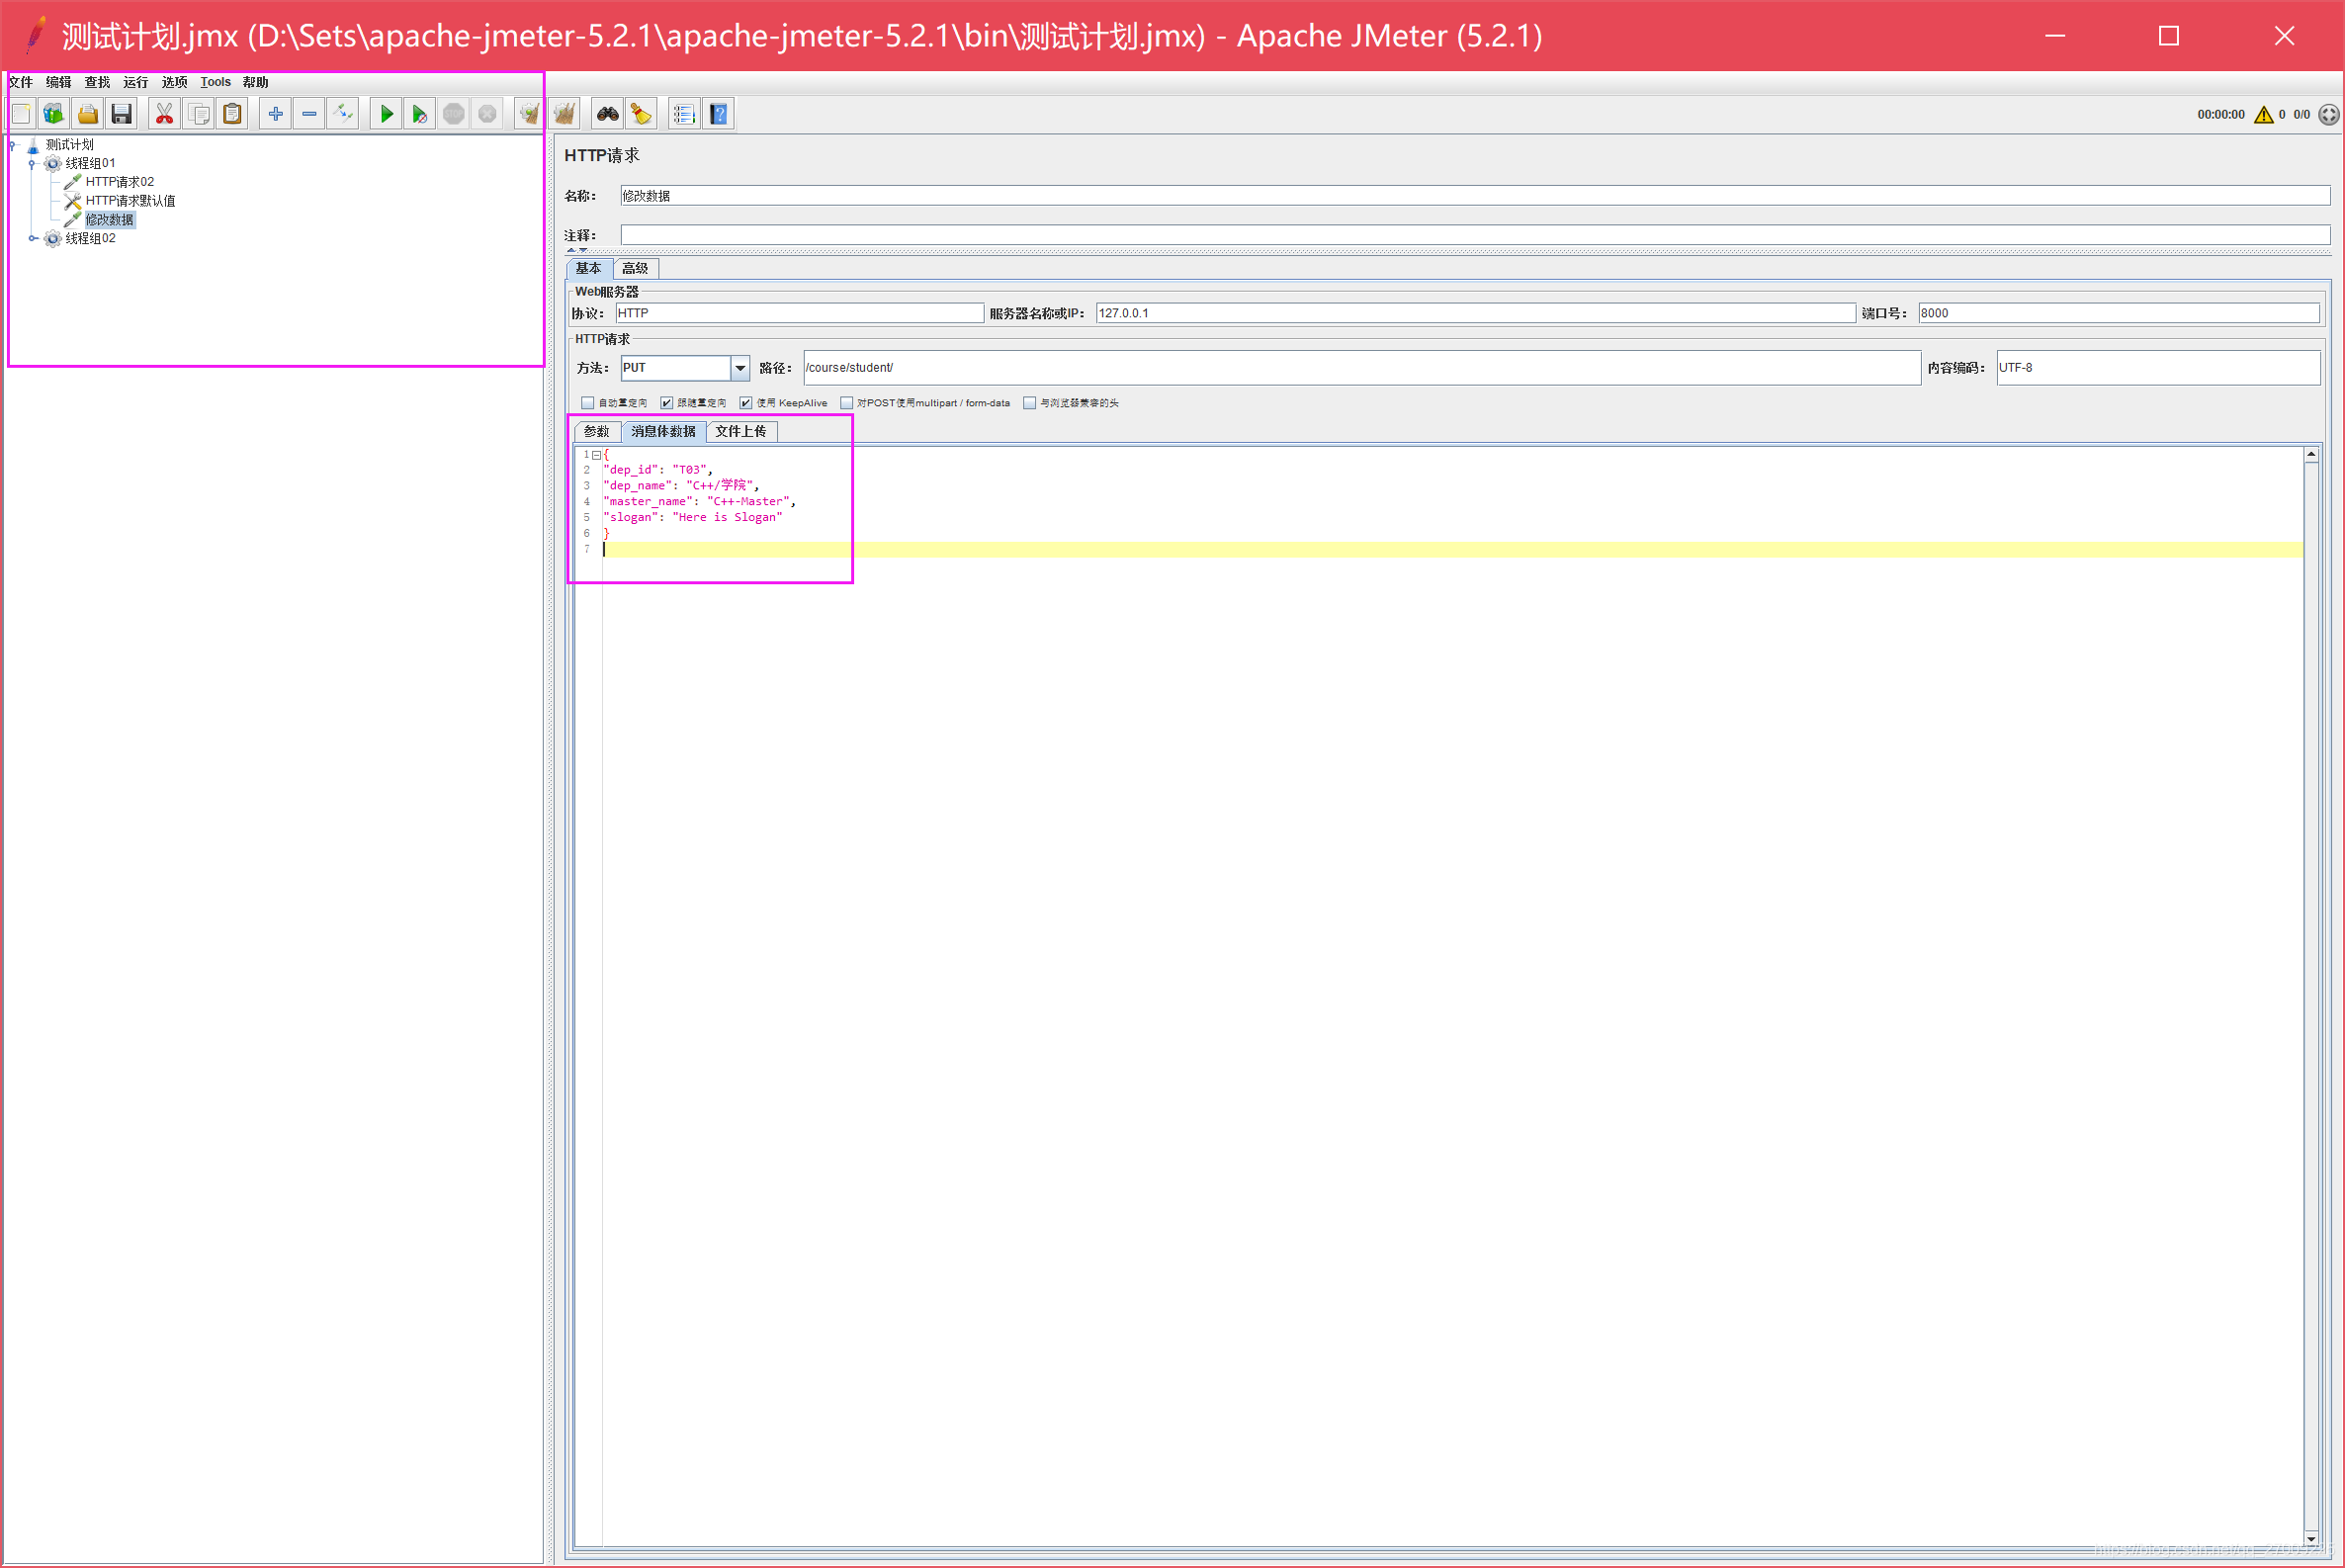Click the 端口号 input field
The image size is (2345, 1568).
2118,311
